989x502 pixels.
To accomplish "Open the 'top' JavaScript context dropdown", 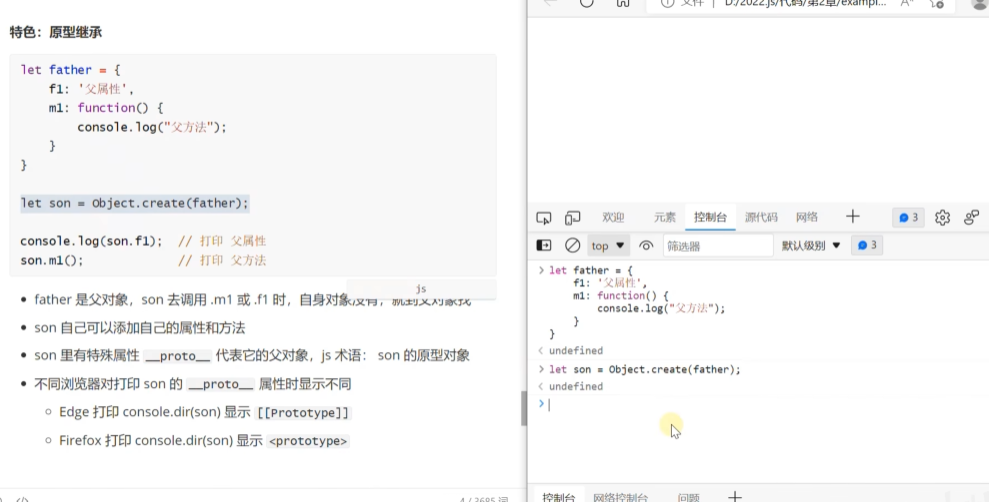I will point(608,245).
